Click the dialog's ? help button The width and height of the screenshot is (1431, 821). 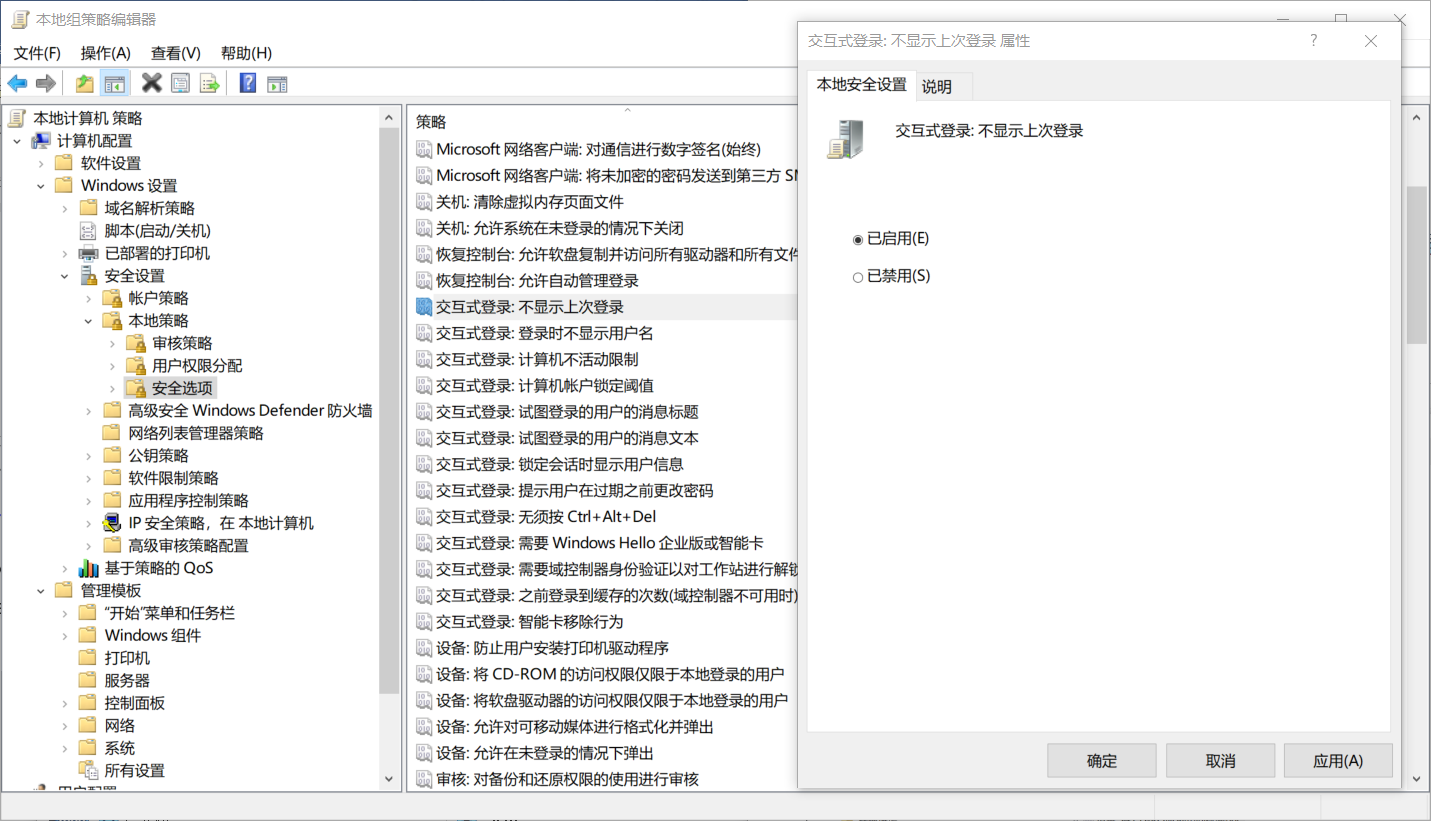(1314, 41)
